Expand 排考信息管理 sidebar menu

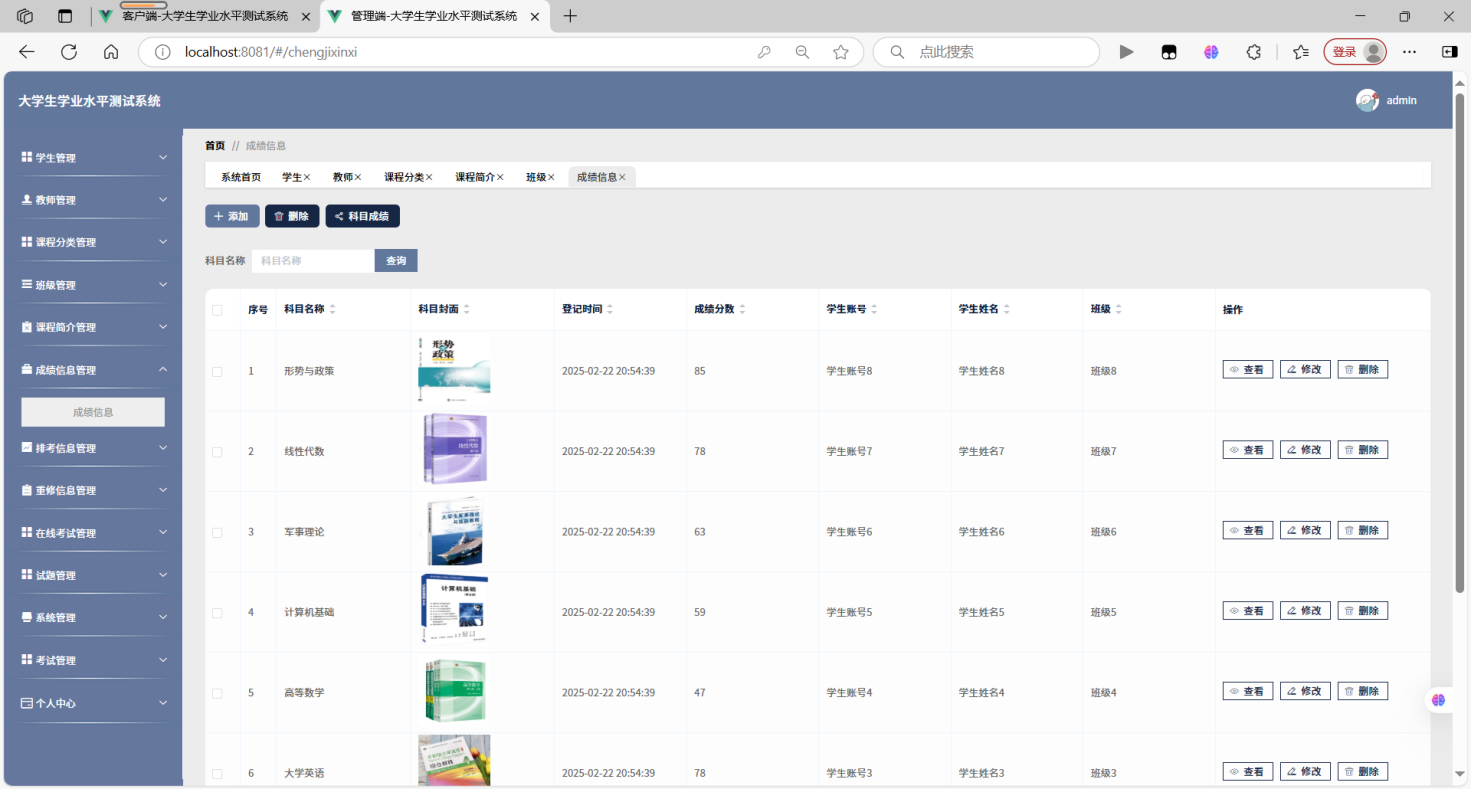94,448
